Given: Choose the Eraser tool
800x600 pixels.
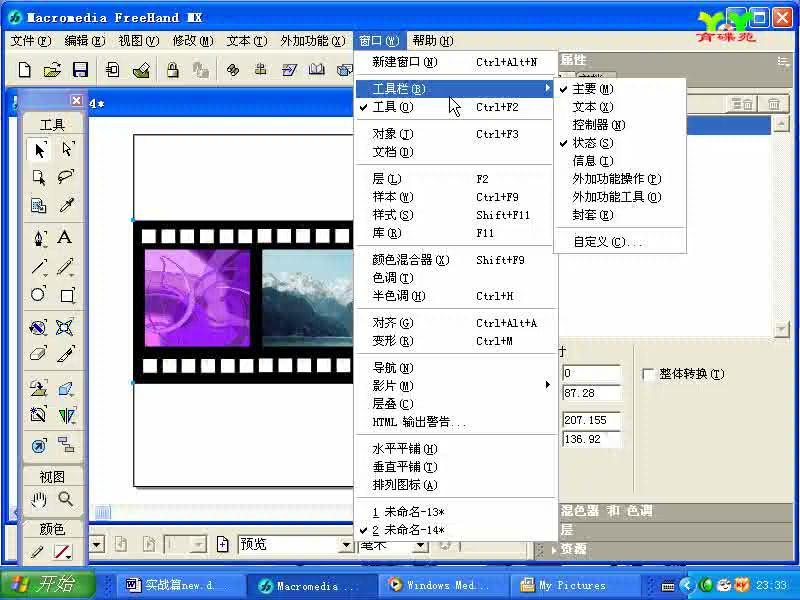Looking at the screenshot, I should [39, 354].
